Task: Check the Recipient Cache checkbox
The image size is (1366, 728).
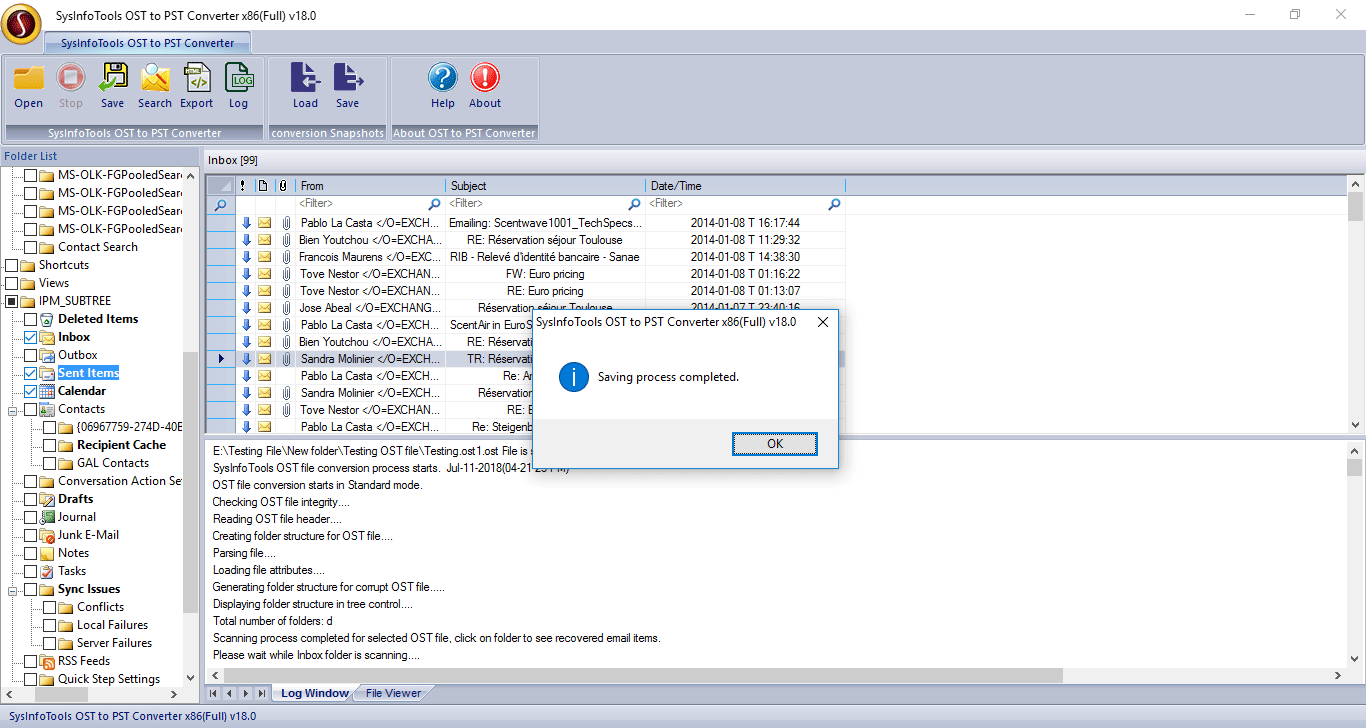Action: click(50, 446)
